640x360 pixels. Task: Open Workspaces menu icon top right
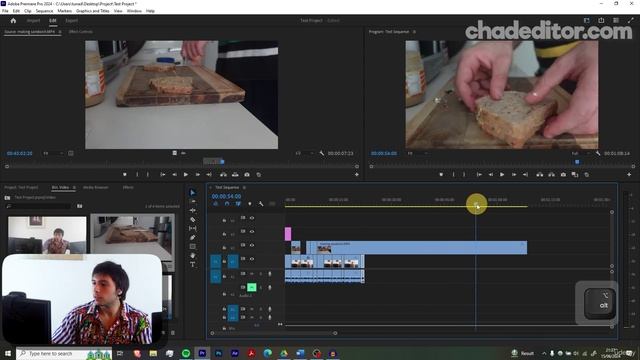point(587,20)
